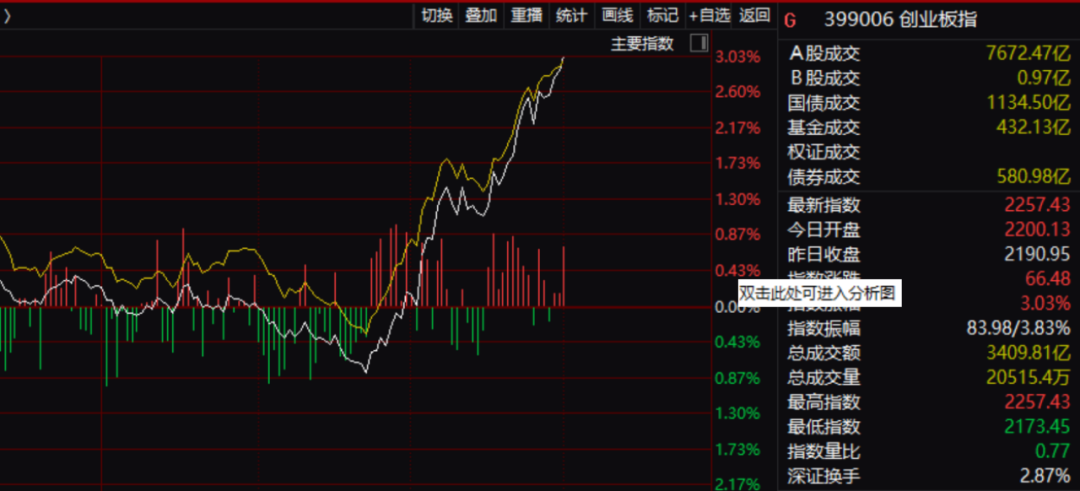The width and height of the screenshot is (1080, 491).
Task: Select 国债成交 value 1134.50亿
Action: tap(1029, 103)
